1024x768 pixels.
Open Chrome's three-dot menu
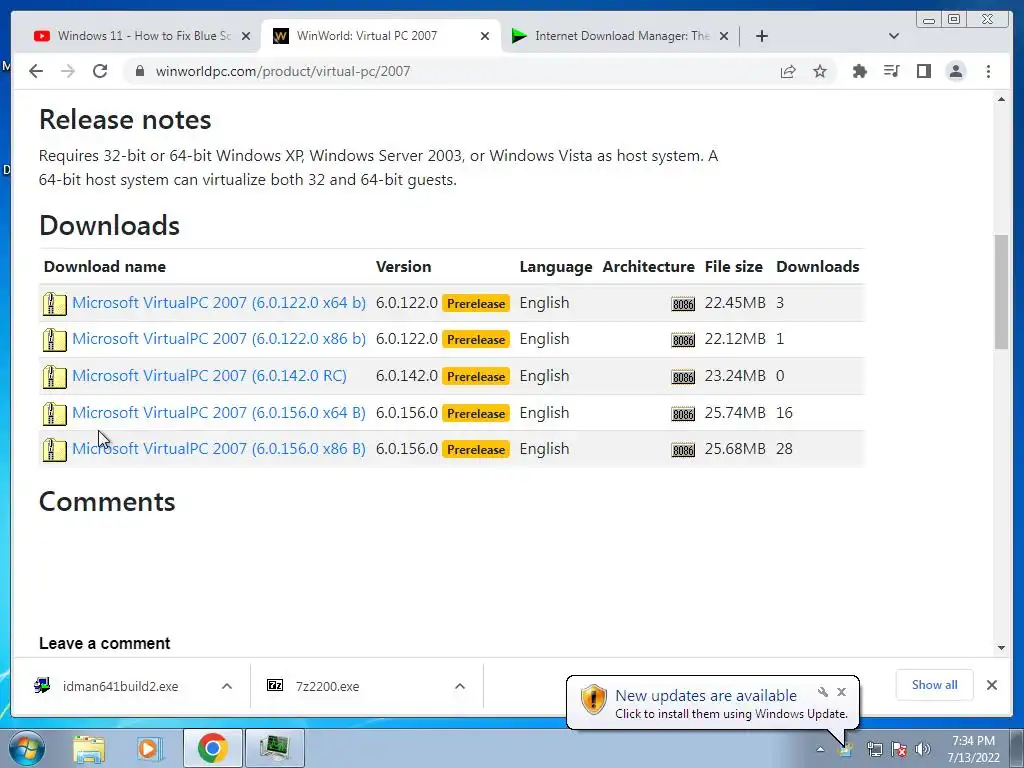988,71
